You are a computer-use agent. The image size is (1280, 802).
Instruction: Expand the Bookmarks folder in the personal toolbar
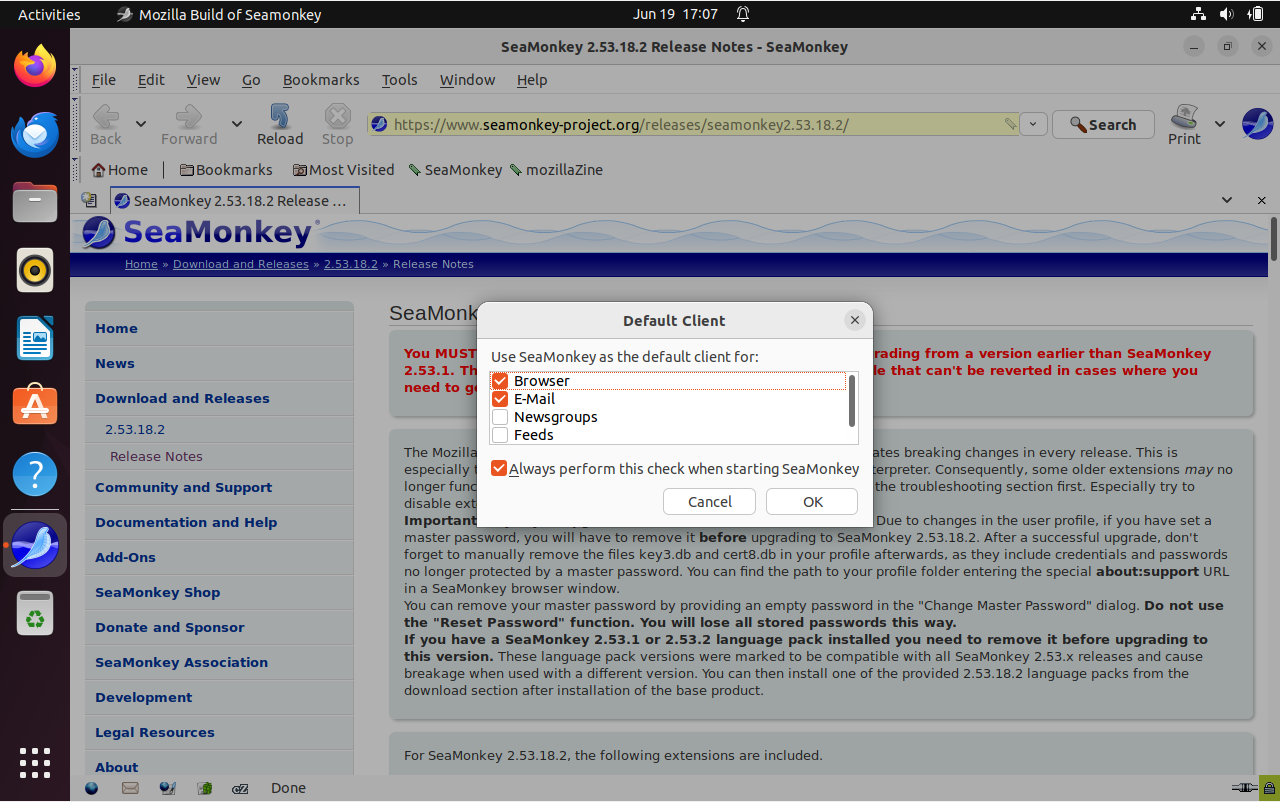(x=226, y=170)
